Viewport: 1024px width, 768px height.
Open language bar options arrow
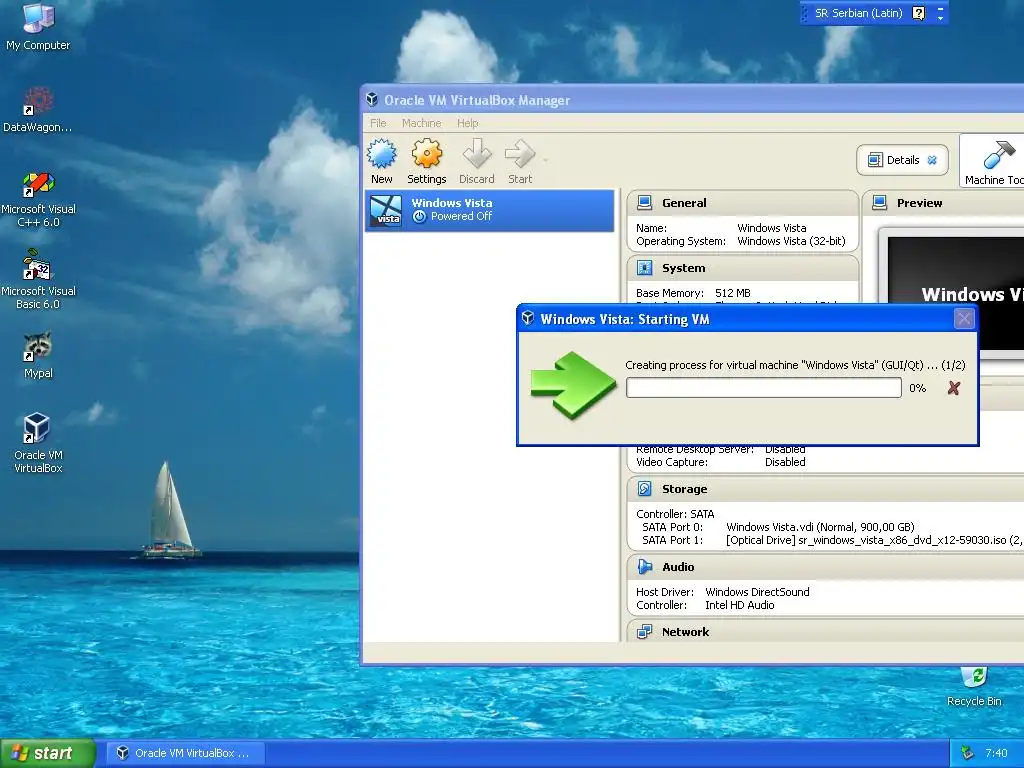(x=940, y=18)
